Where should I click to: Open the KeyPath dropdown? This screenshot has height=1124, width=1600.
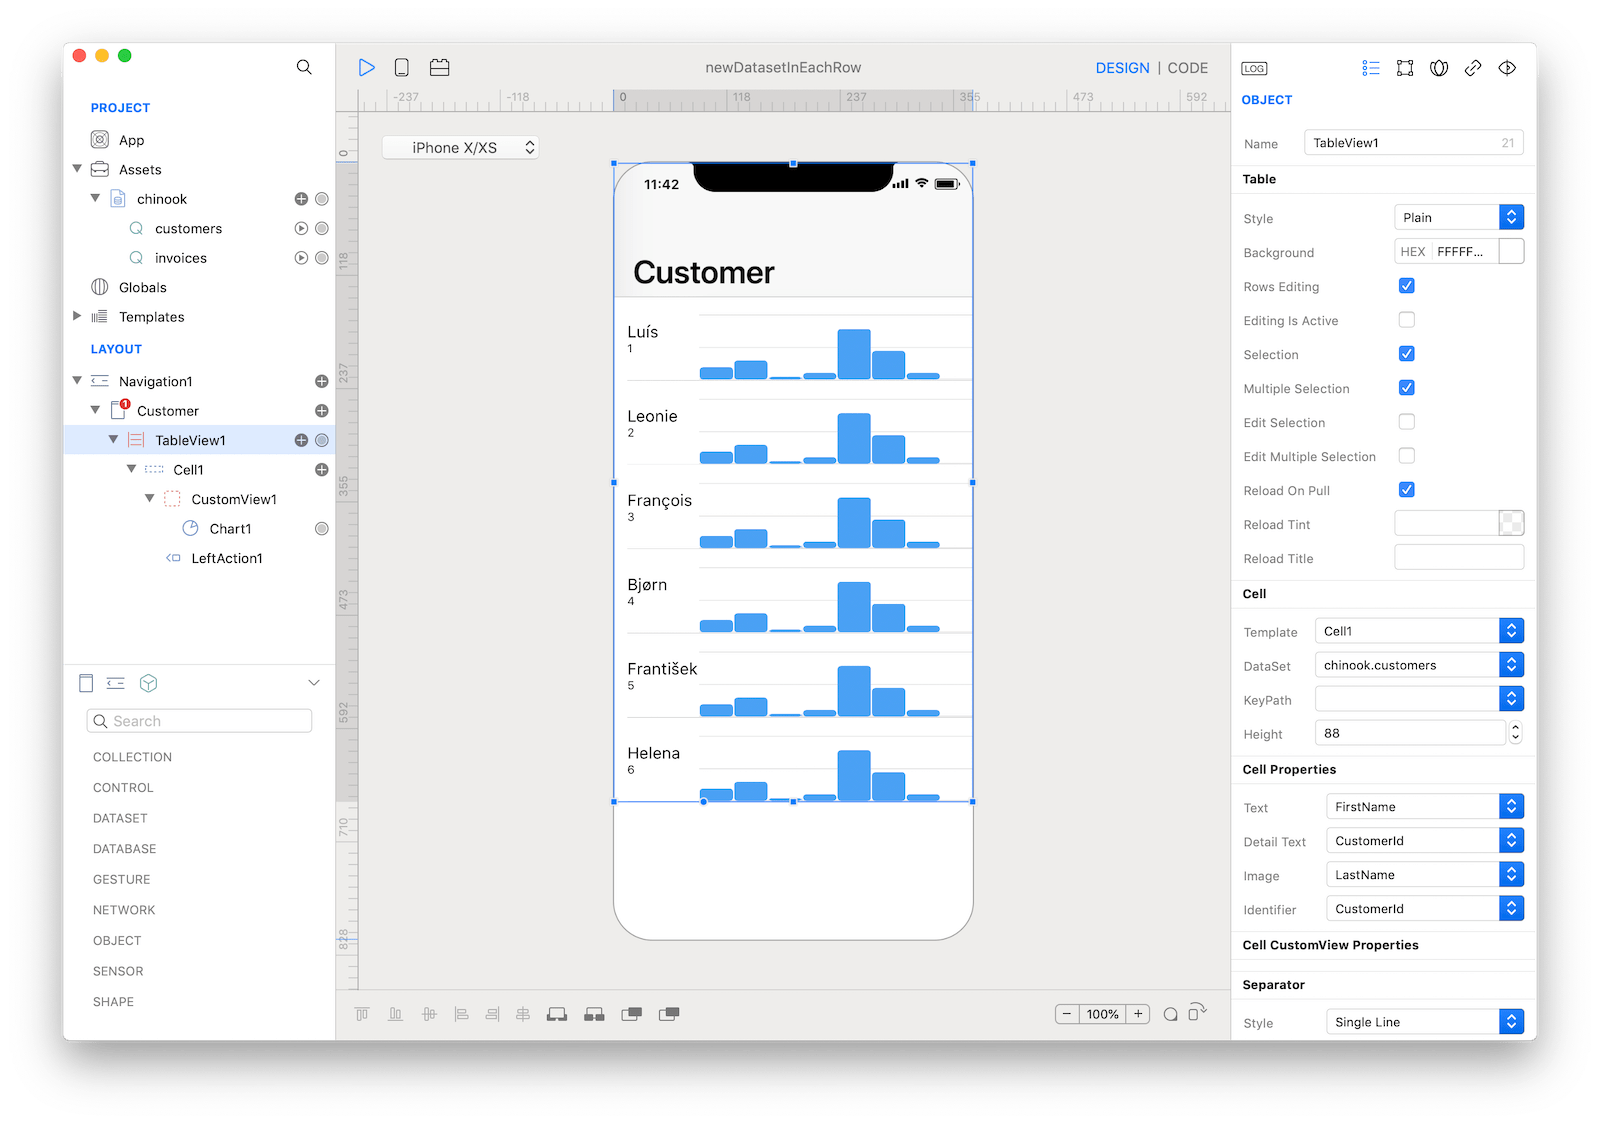[x=1420, y=699]
